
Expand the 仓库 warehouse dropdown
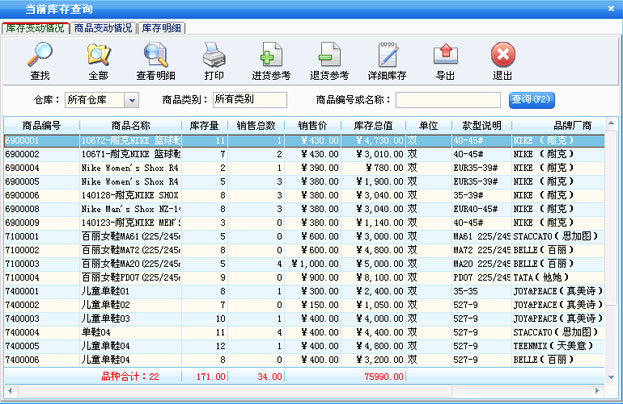tap(131, 100)
